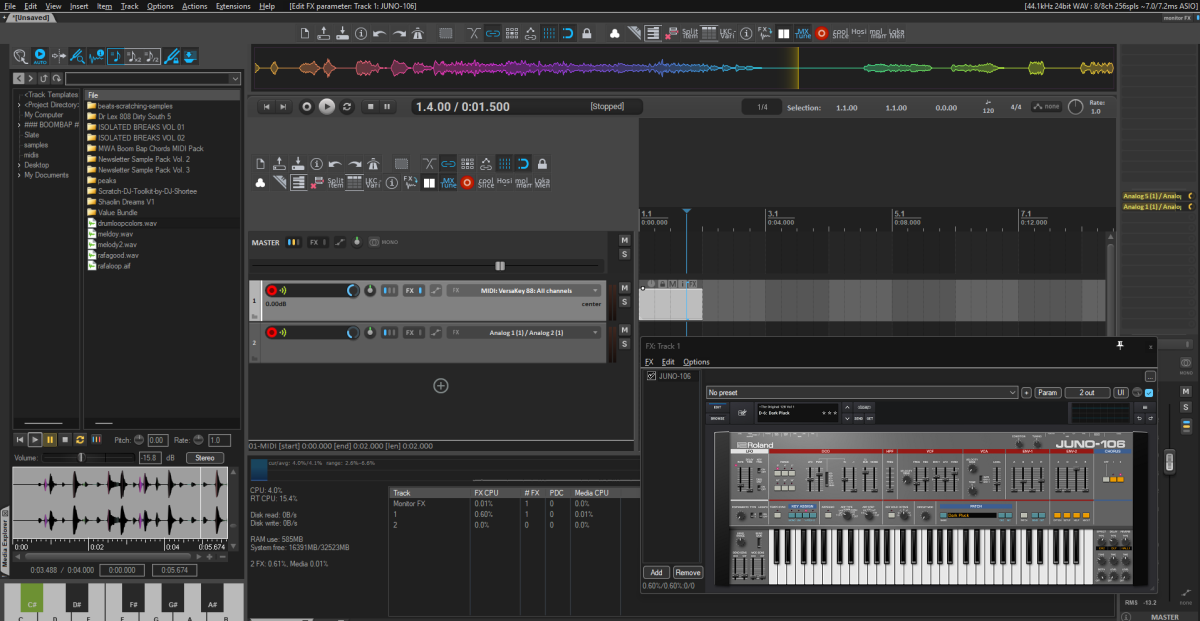Viewport: 1200px width, 621px height.
Task: Start playback with the transport Play button
Action: (327, 106)
